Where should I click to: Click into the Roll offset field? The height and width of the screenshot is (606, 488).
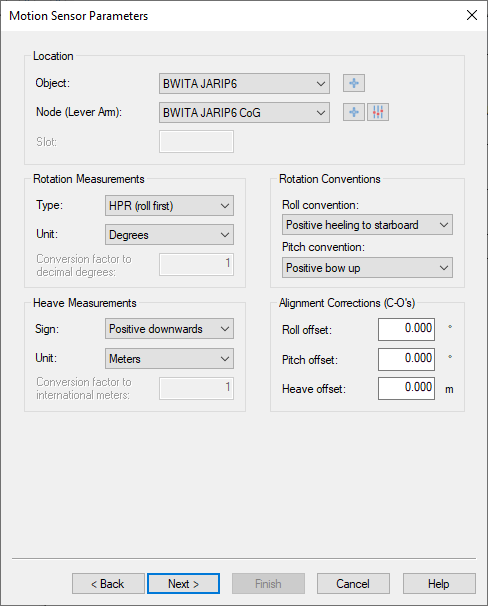[406, 329]
